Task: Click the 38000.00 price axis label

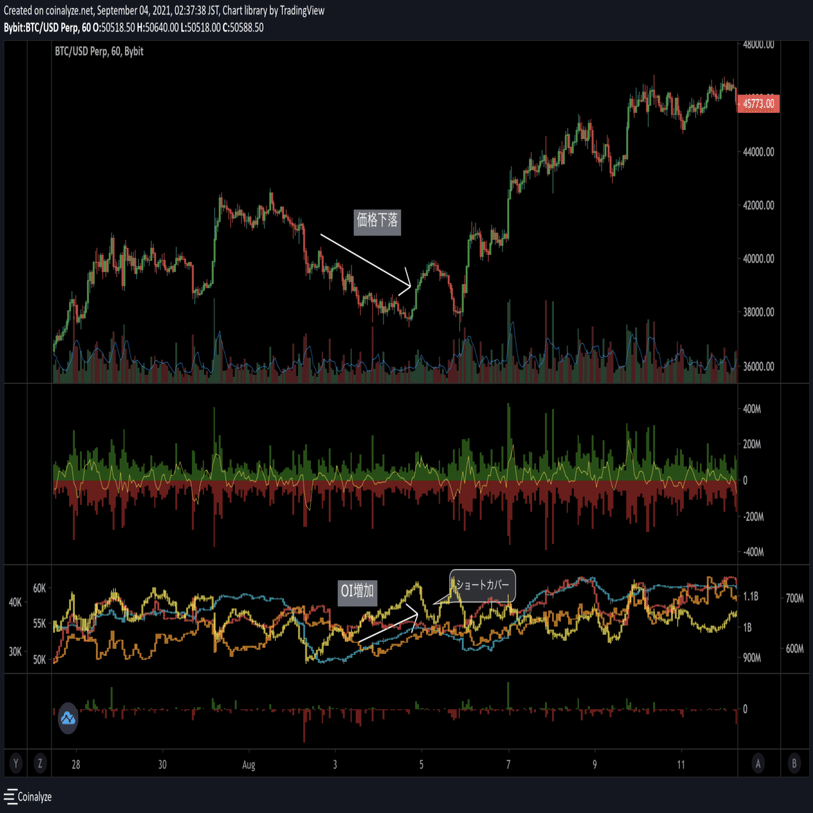Action: 759,312
